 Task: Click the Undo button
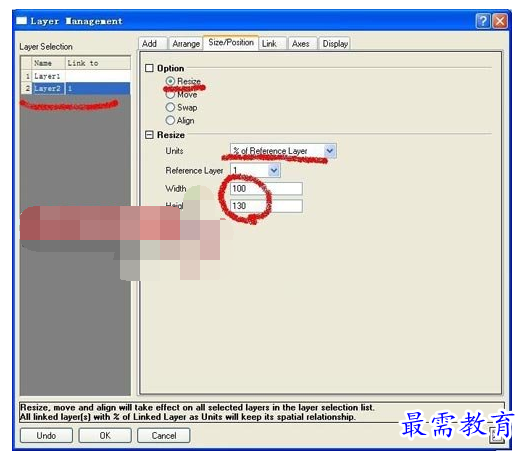(x=46, y=435)
